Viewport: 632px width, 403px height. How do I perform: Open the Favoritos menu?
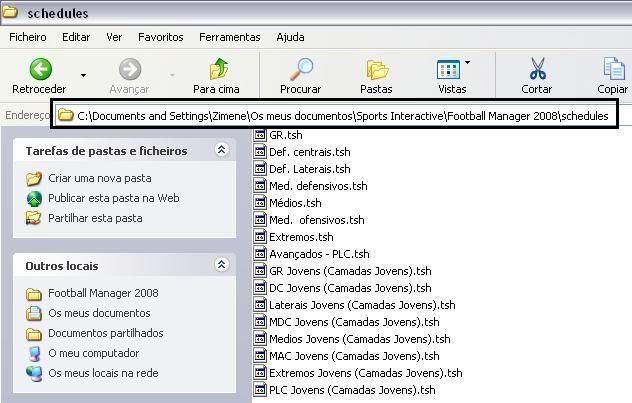(x=160, y=37)
